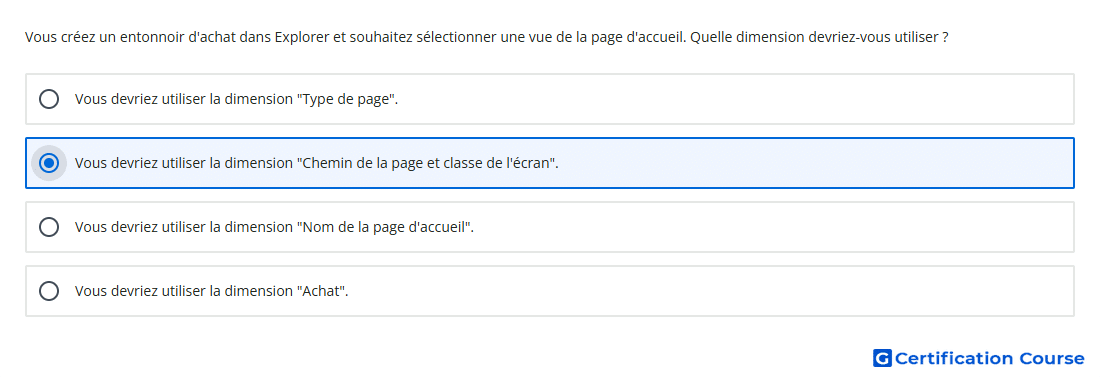Click the word "Course" in the footer logo
This screenshot has height=377, width=1100.
(1052, 359)
